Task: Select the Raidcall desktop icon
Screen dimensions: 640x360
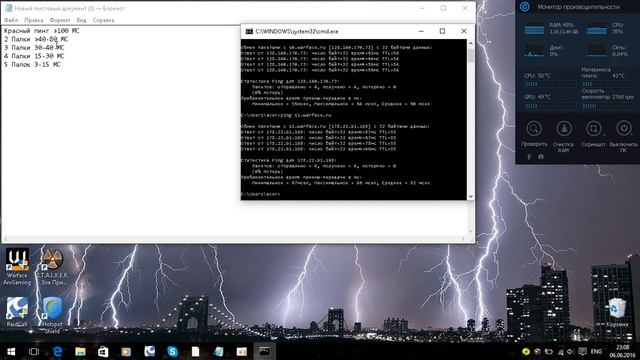Action: click(17, 312)
